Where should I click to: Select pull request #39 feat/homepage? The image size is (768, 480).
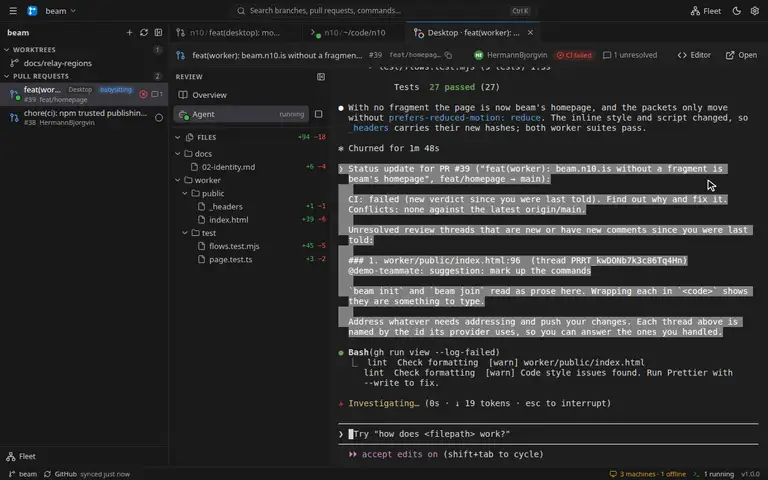click(x=84, y=94)
